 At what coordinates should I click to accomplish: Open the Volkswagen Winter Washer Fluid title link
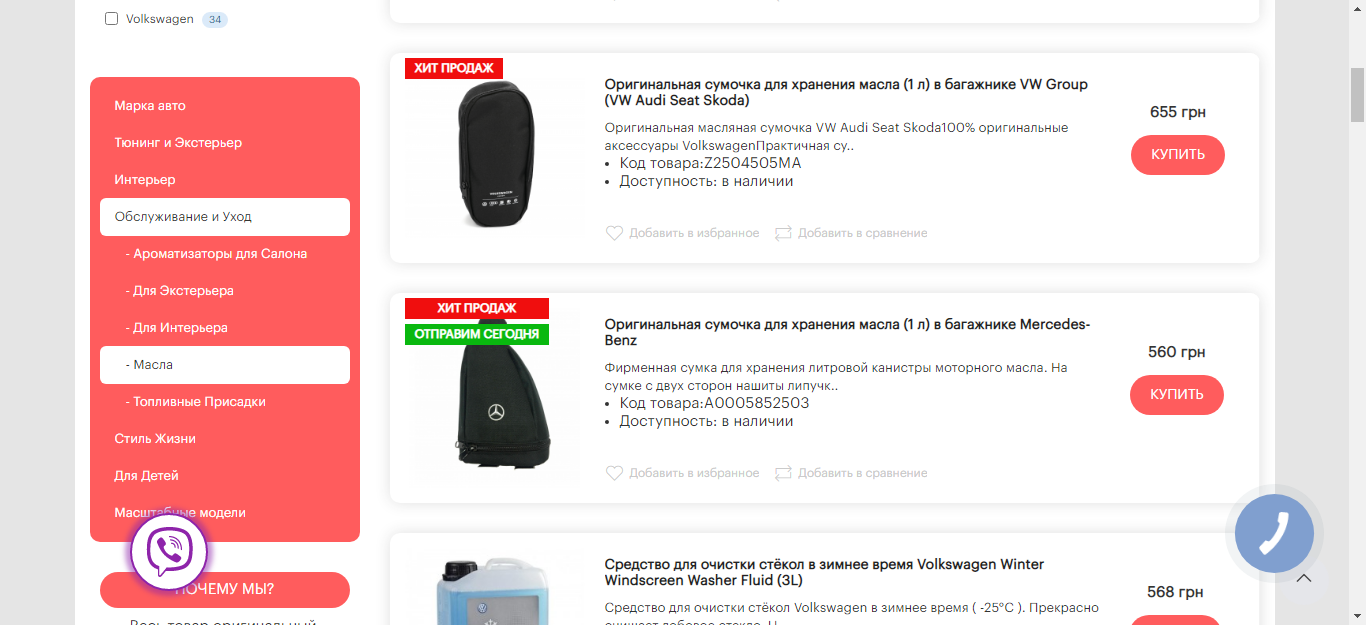[824, 572]
